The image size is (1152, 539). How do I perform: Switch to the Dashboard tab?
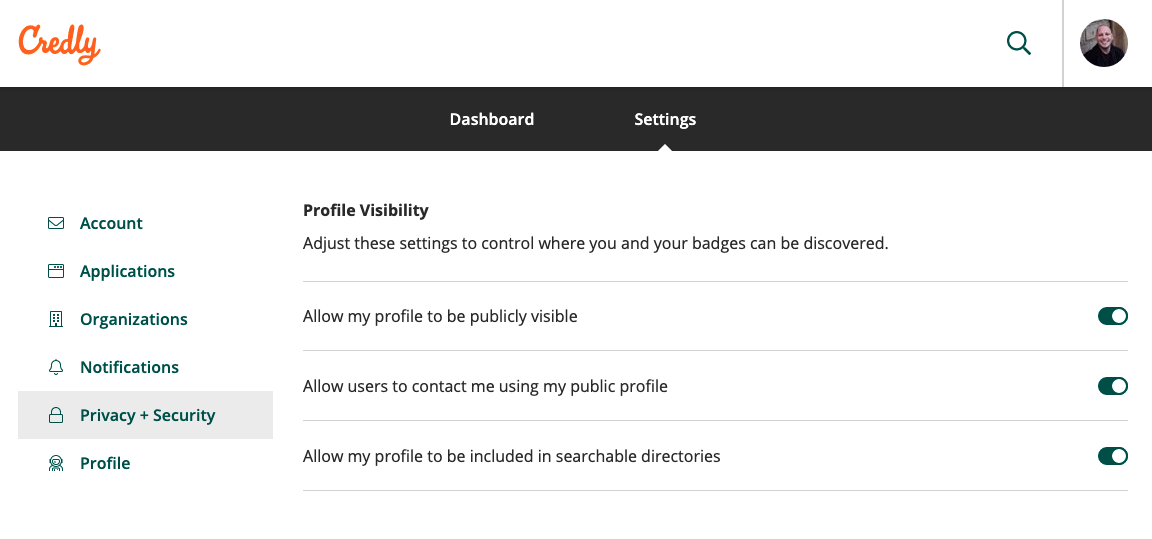point(492,119)
